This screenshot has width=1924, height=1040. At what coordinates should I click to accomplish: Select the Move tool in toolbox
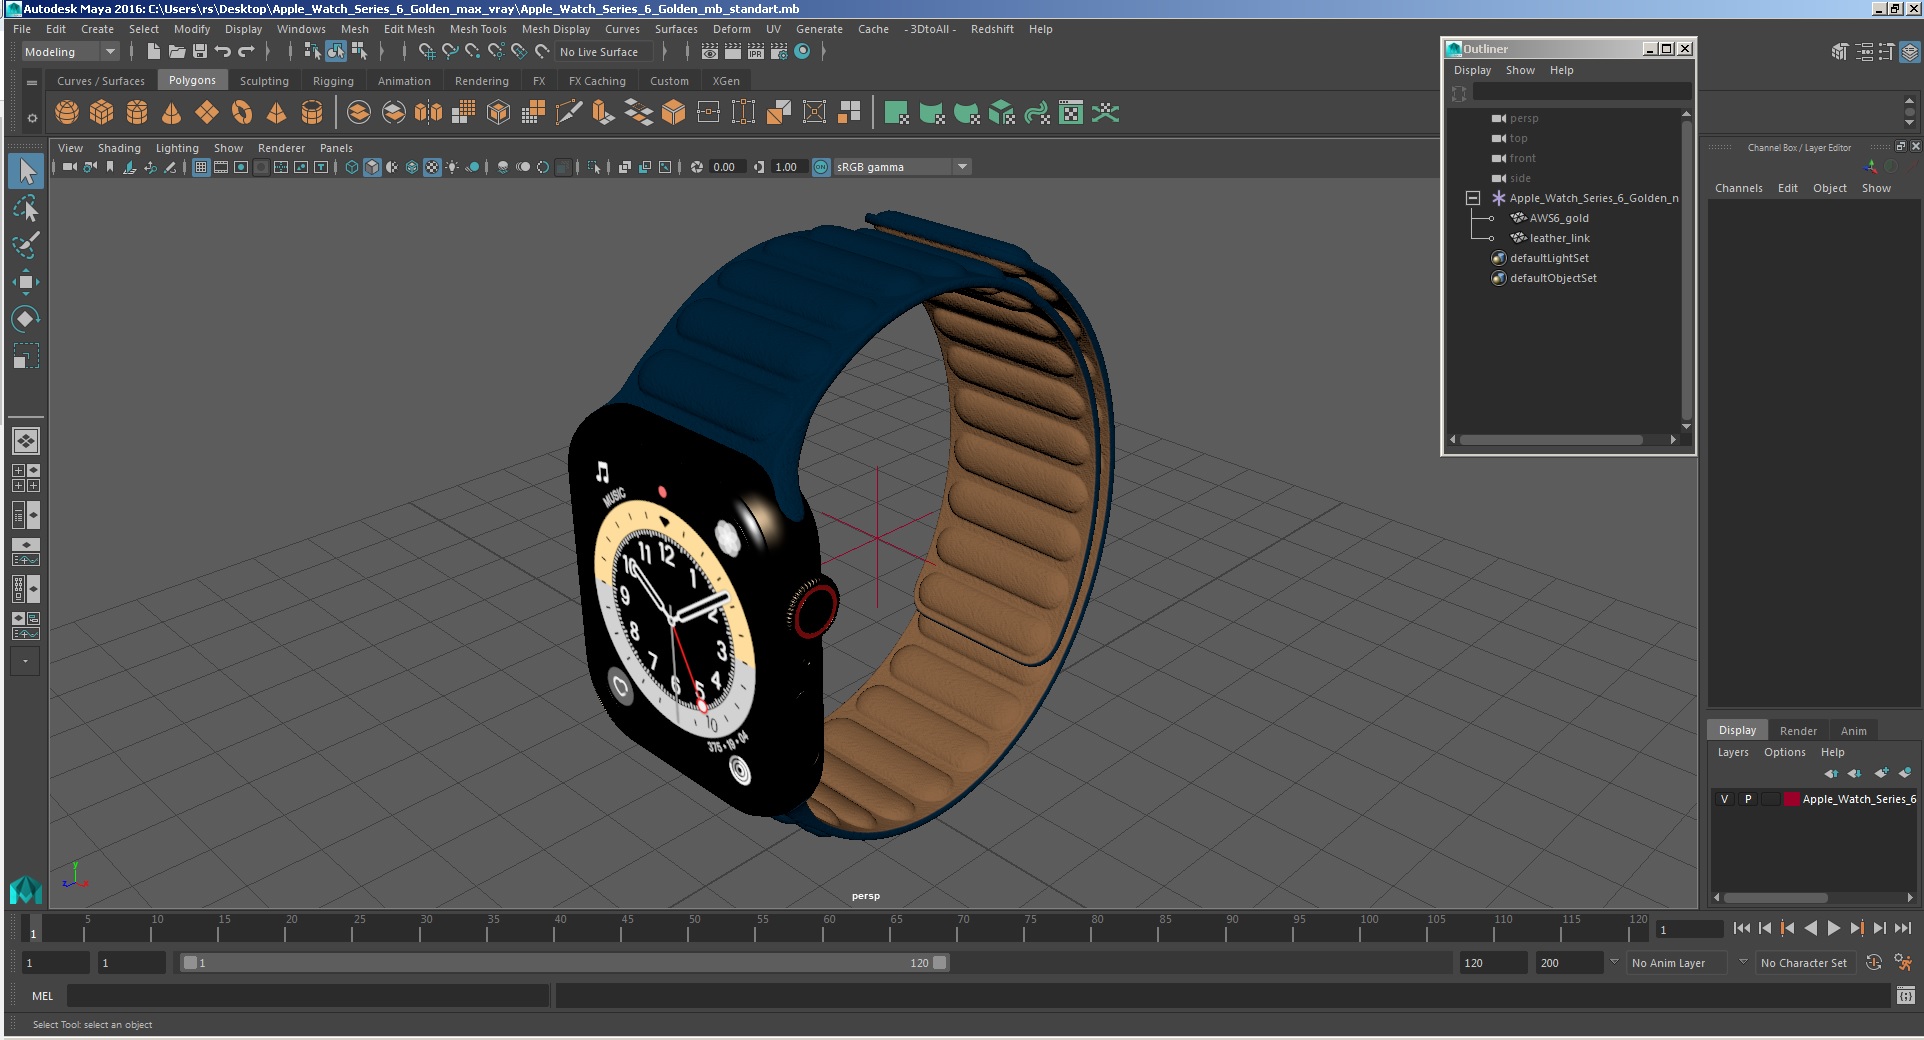[26, 282]
